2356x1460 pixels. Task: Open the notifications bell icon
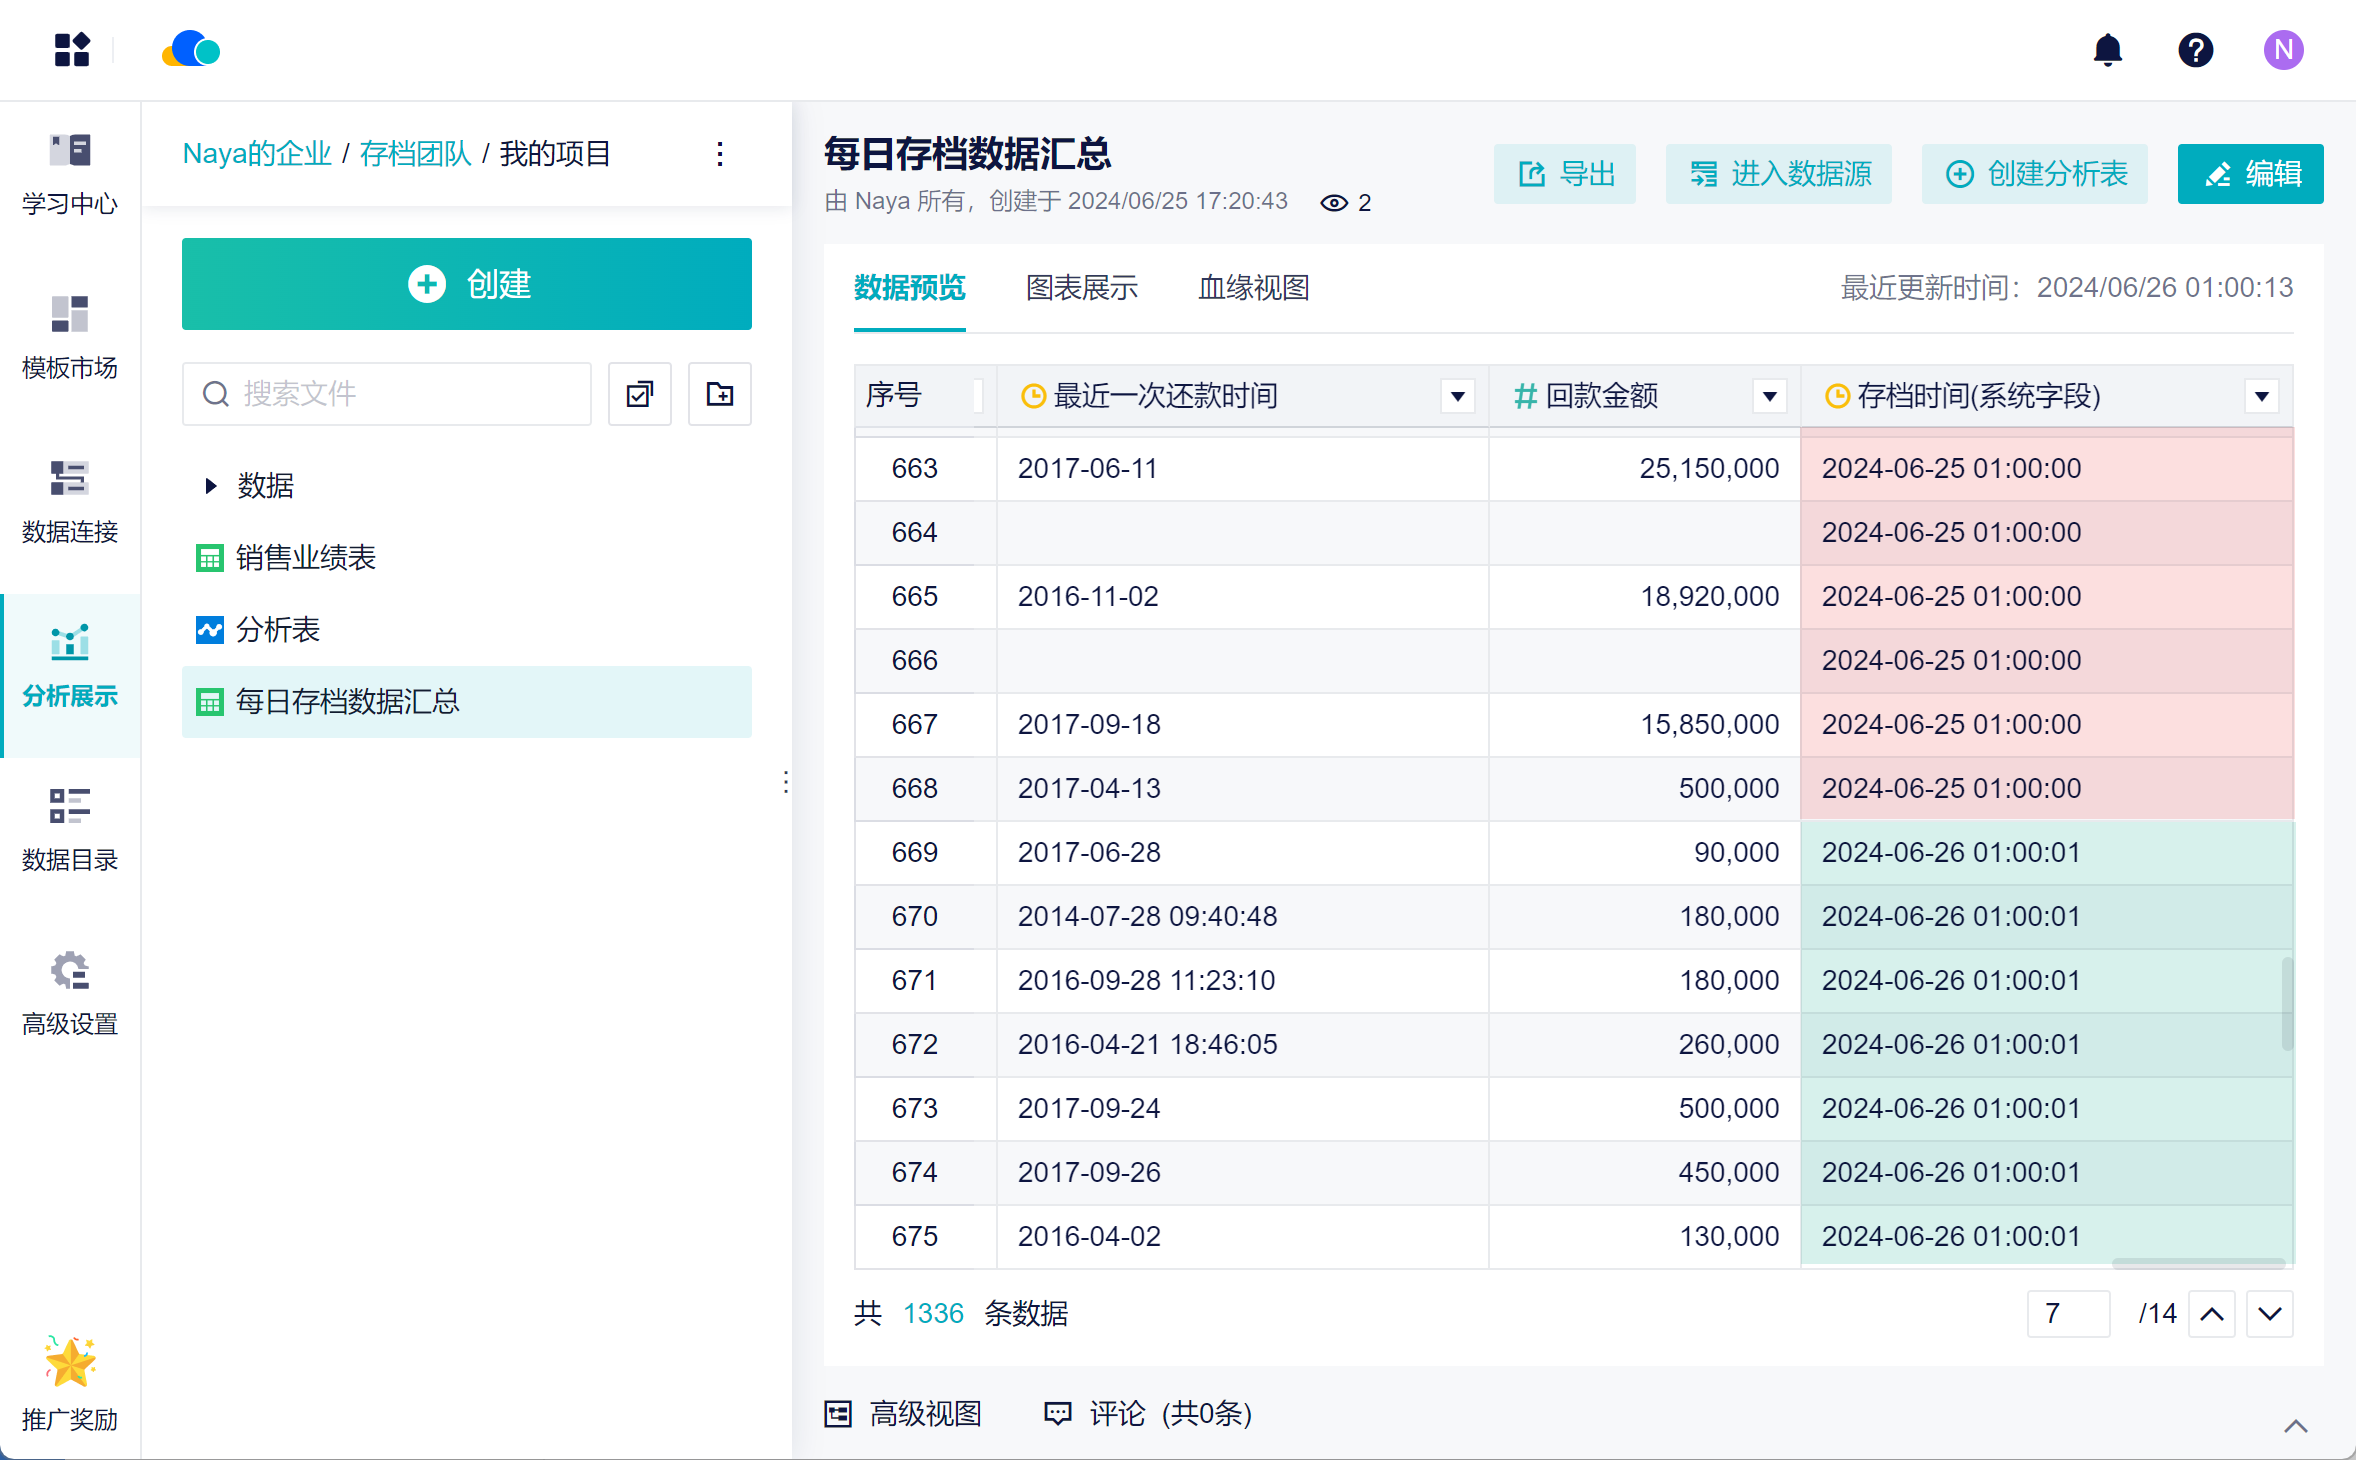[x=2107, y=50]
